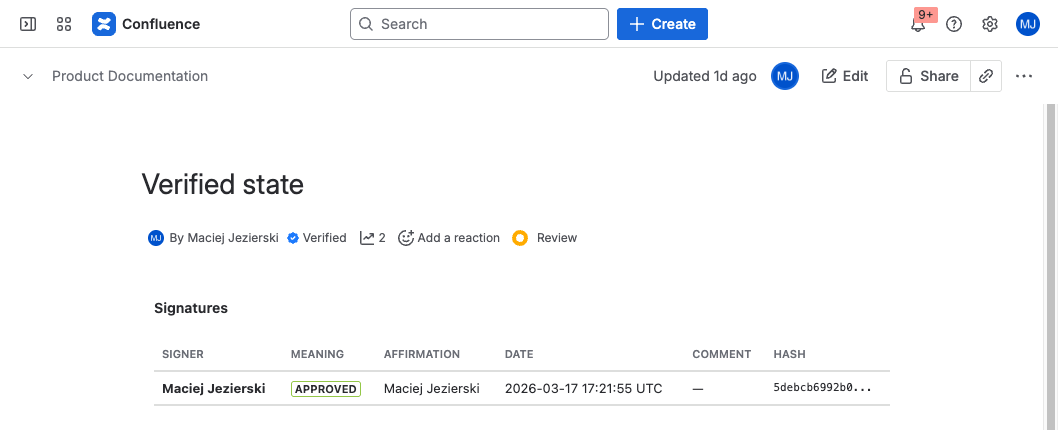Click the COMMENT column header
The width and height of the screenshot is (1058, 430).
[721, 354]
